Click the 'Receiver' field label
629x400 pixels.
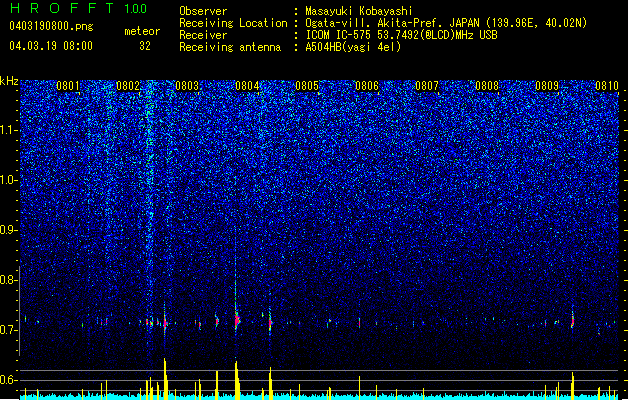pos(203,35)
